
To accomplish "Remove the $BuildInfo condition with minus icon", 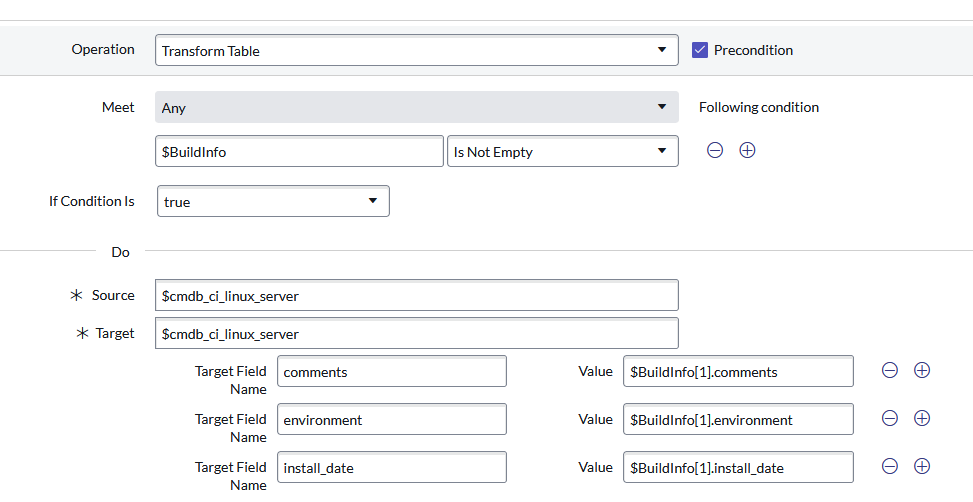I will coord(715,151).
